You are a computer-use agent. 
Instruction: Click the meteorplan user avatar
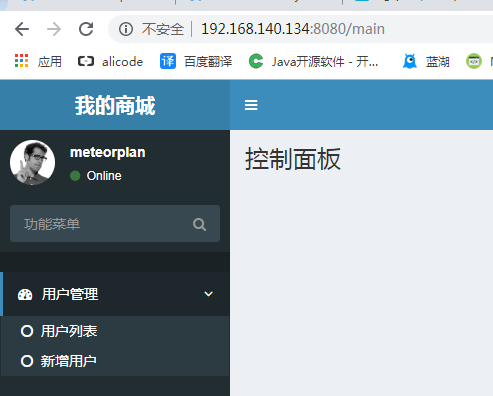(33, 162)
